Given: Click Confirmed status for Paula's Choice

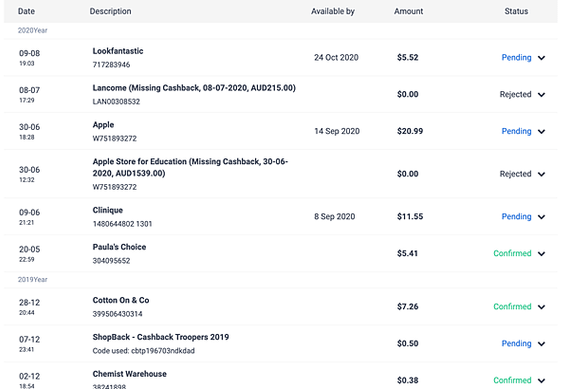Looking at the screenshot, I should (512, 253).
